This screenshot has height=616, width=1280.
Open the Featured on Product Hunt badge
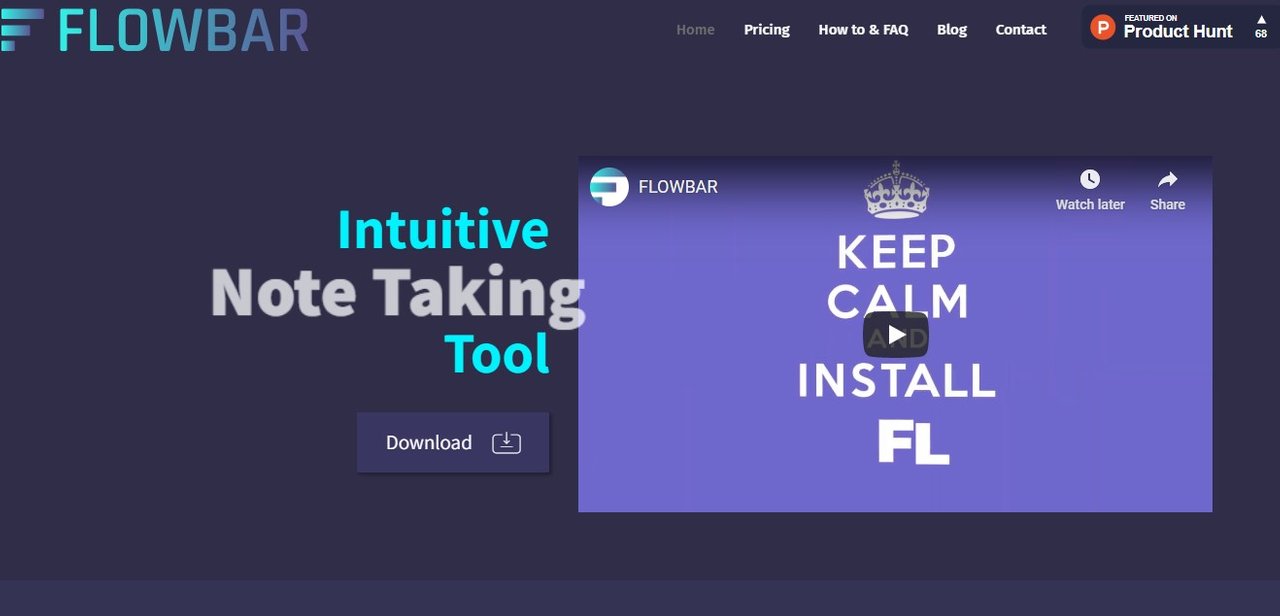tap(1180, 27)
